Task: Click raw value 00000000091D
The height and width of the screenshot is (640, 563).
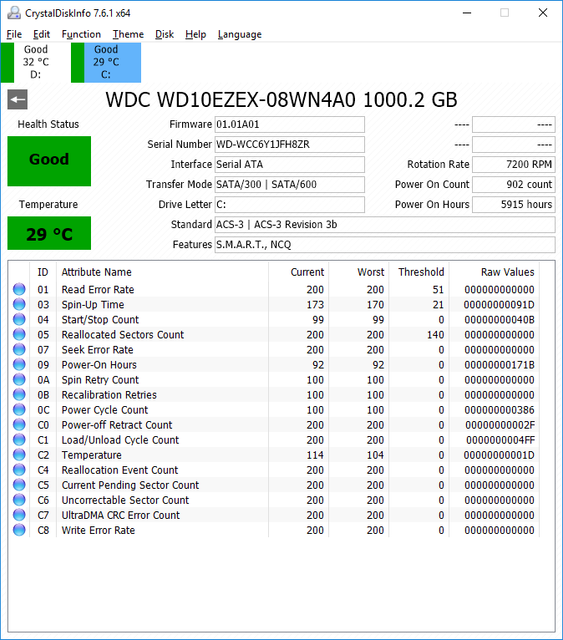Action: click(499, 304)
